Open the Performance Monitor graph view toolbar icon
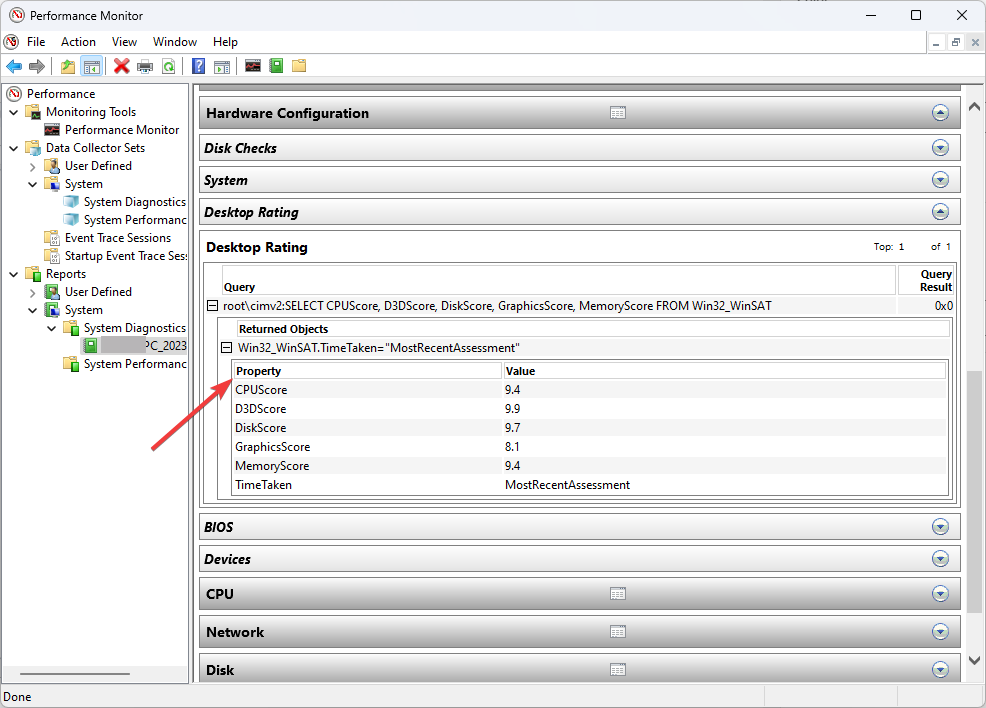Screen dimensions: 986x708 [253, 66]
